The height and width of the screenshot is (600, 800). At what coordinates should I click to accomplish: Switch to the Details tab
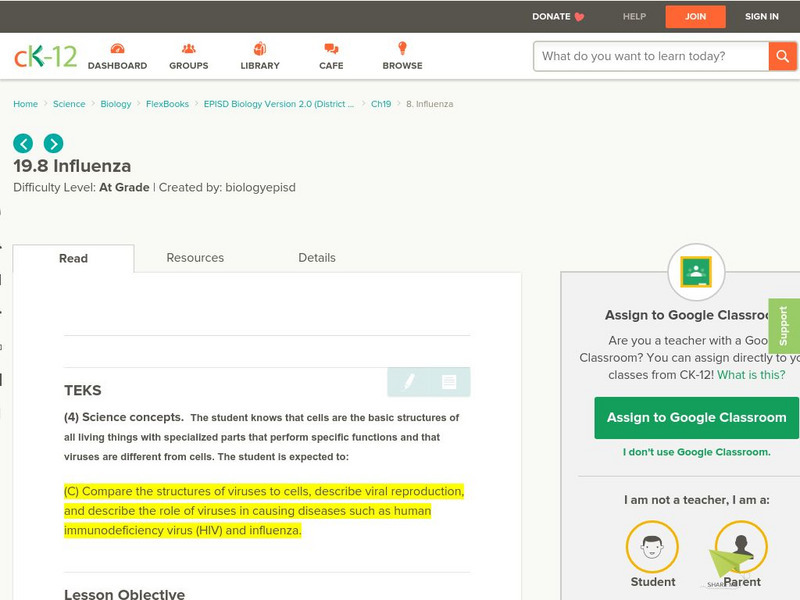(317, 258)
